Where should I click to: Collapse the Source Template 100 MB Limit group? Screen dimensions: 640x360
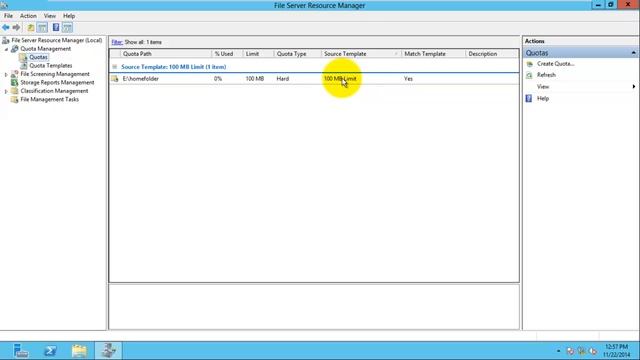(115, 67)
